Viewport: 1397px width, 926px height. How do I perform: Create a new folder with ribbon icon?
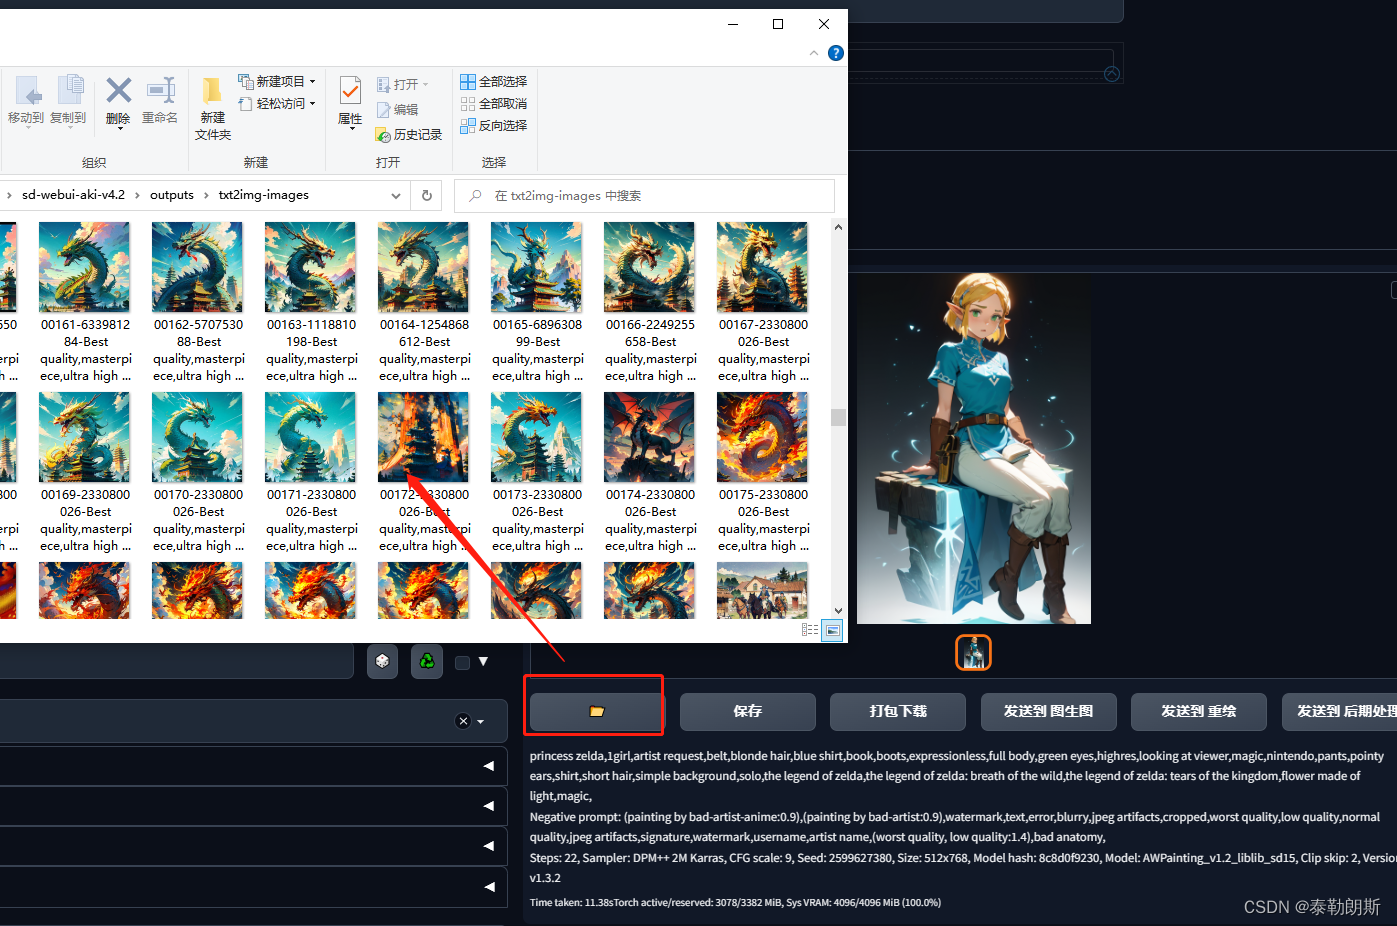tap(213, 108)
